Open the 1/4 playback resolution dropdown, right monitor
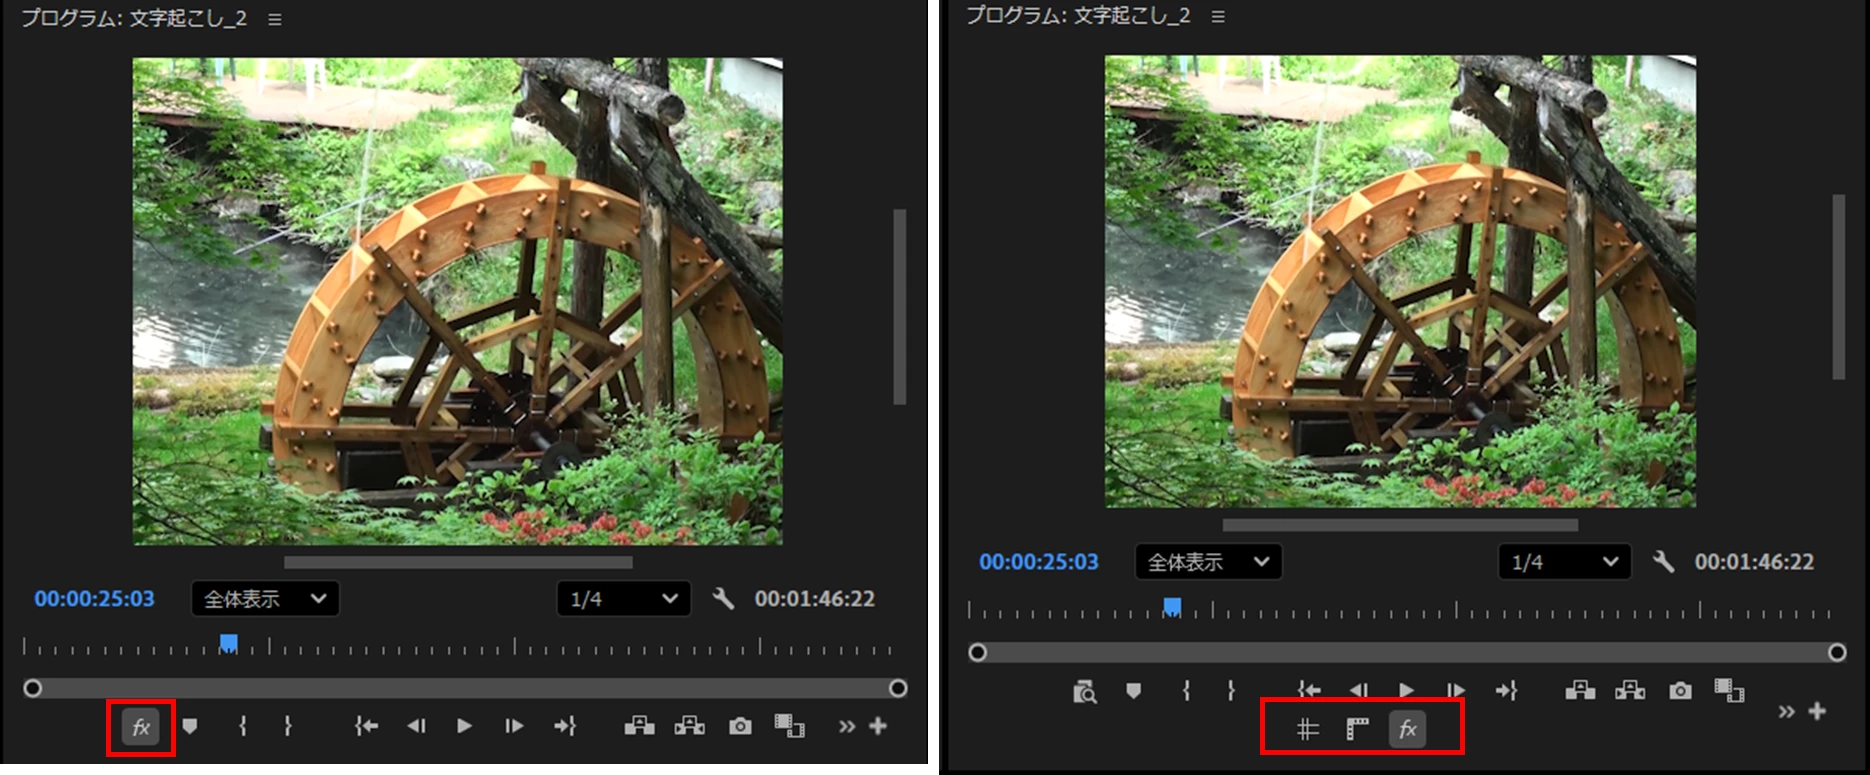Screen dimensions: 1870x775 coord(1564,562)
